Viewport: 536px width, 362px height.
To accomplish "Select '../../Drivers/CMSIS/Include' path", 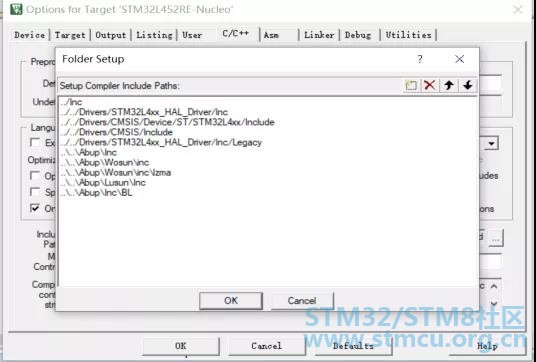I will click(x=117, y=132).
